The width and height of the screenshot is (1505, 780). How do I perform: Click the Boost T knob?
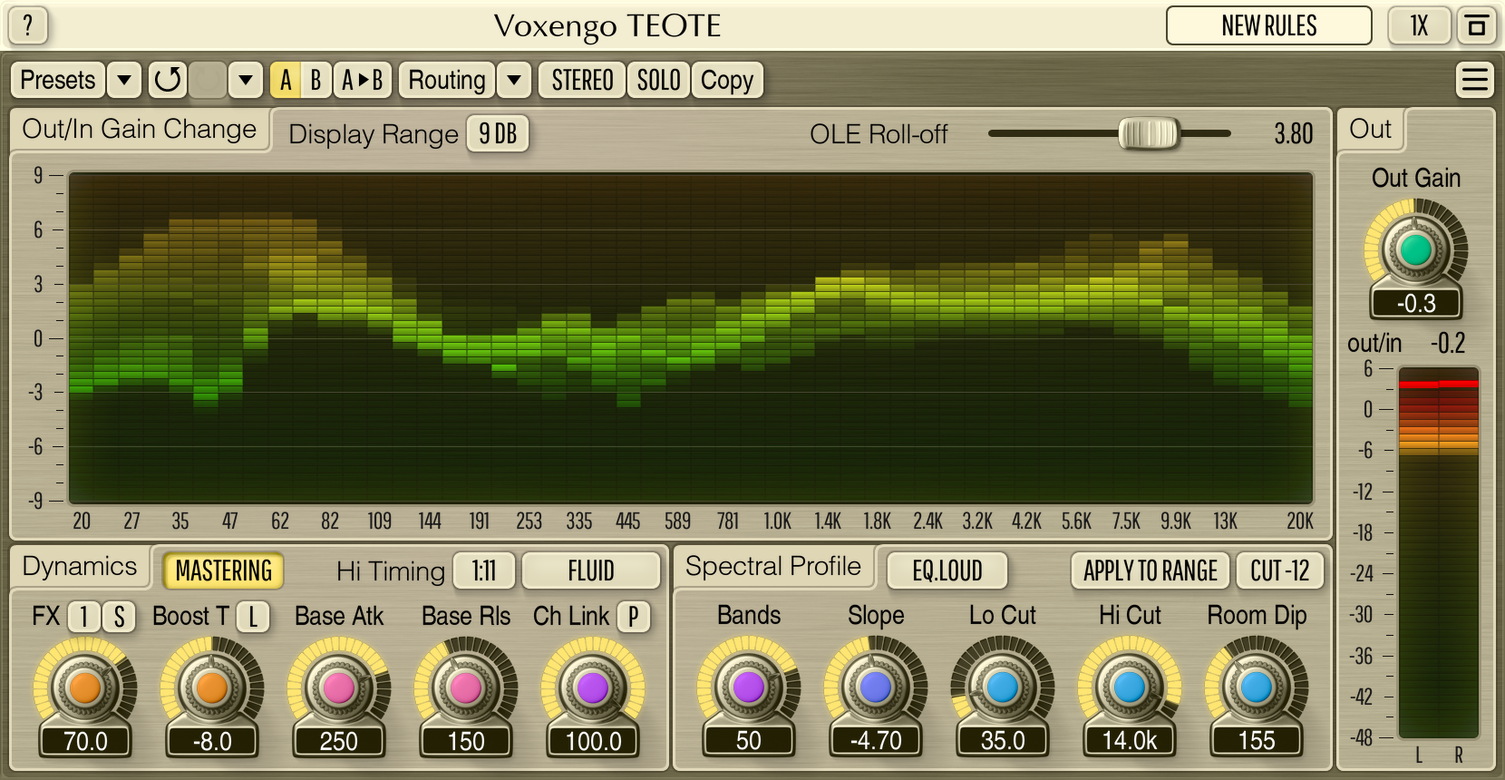(212, 688)
